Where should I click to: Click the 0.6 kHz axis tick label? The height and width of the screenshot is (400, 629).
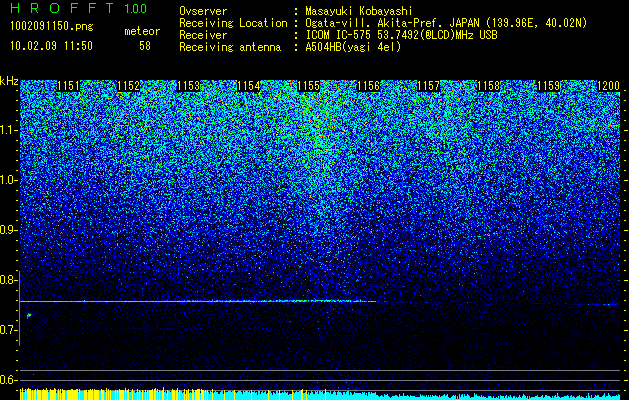coord(9,380)
